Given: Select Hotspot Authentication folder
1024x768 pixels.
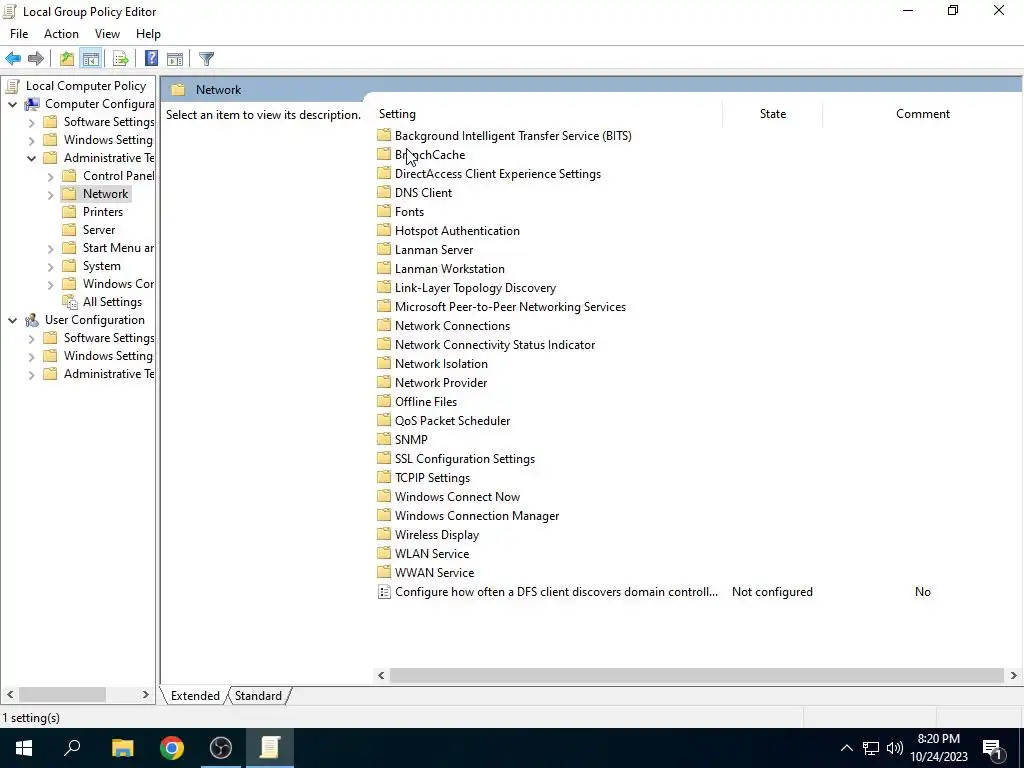Looking at the screenshot, I should [x=457, y=231].
